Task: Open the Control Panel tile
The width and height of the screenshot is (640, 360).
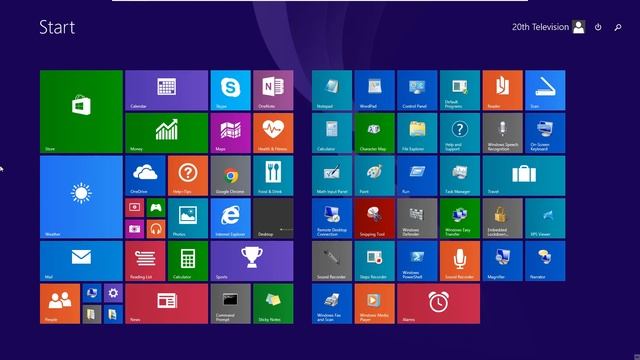Action: tap(417, 90)
